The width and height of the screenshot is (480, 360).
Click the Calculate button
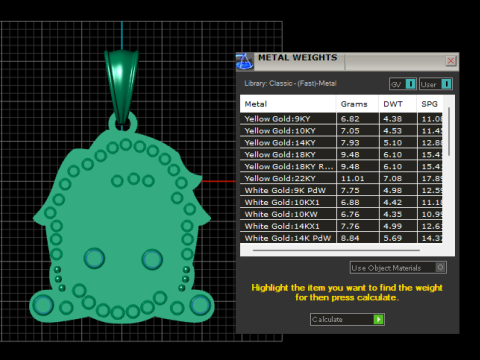point(347,319)
